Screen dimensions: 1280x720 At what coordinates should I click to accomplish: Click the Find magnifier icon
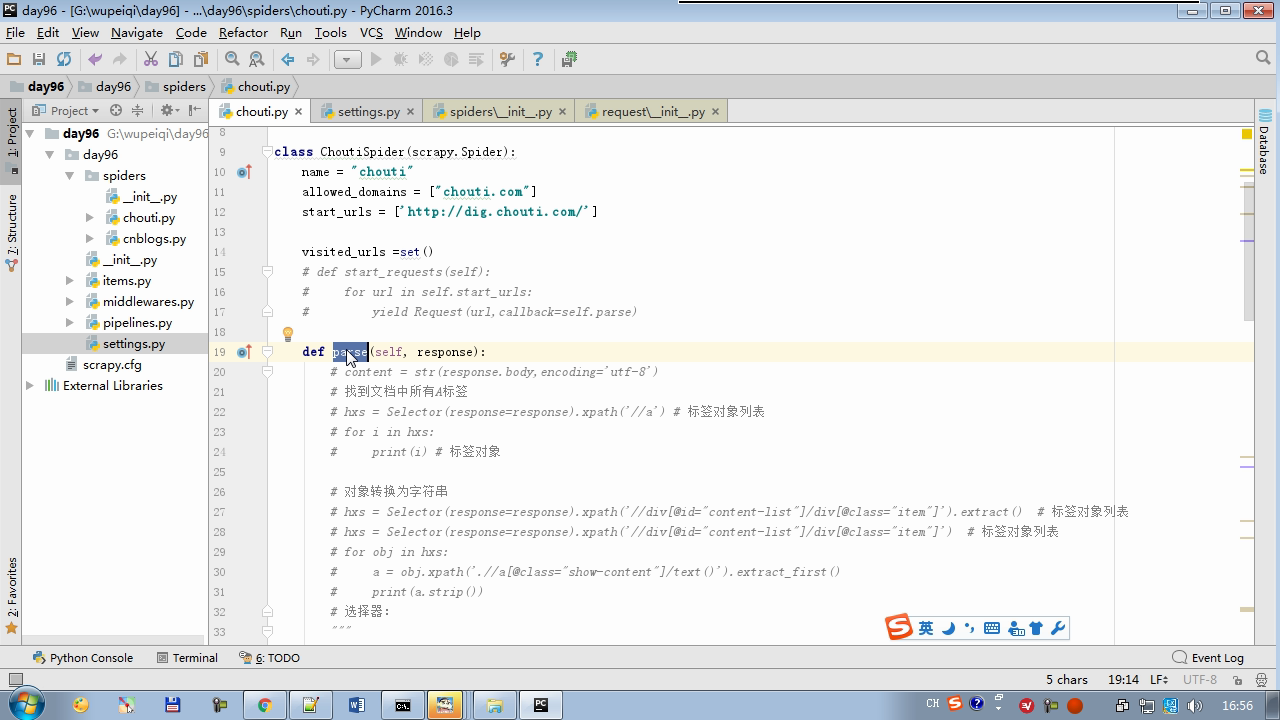(232, 60)
